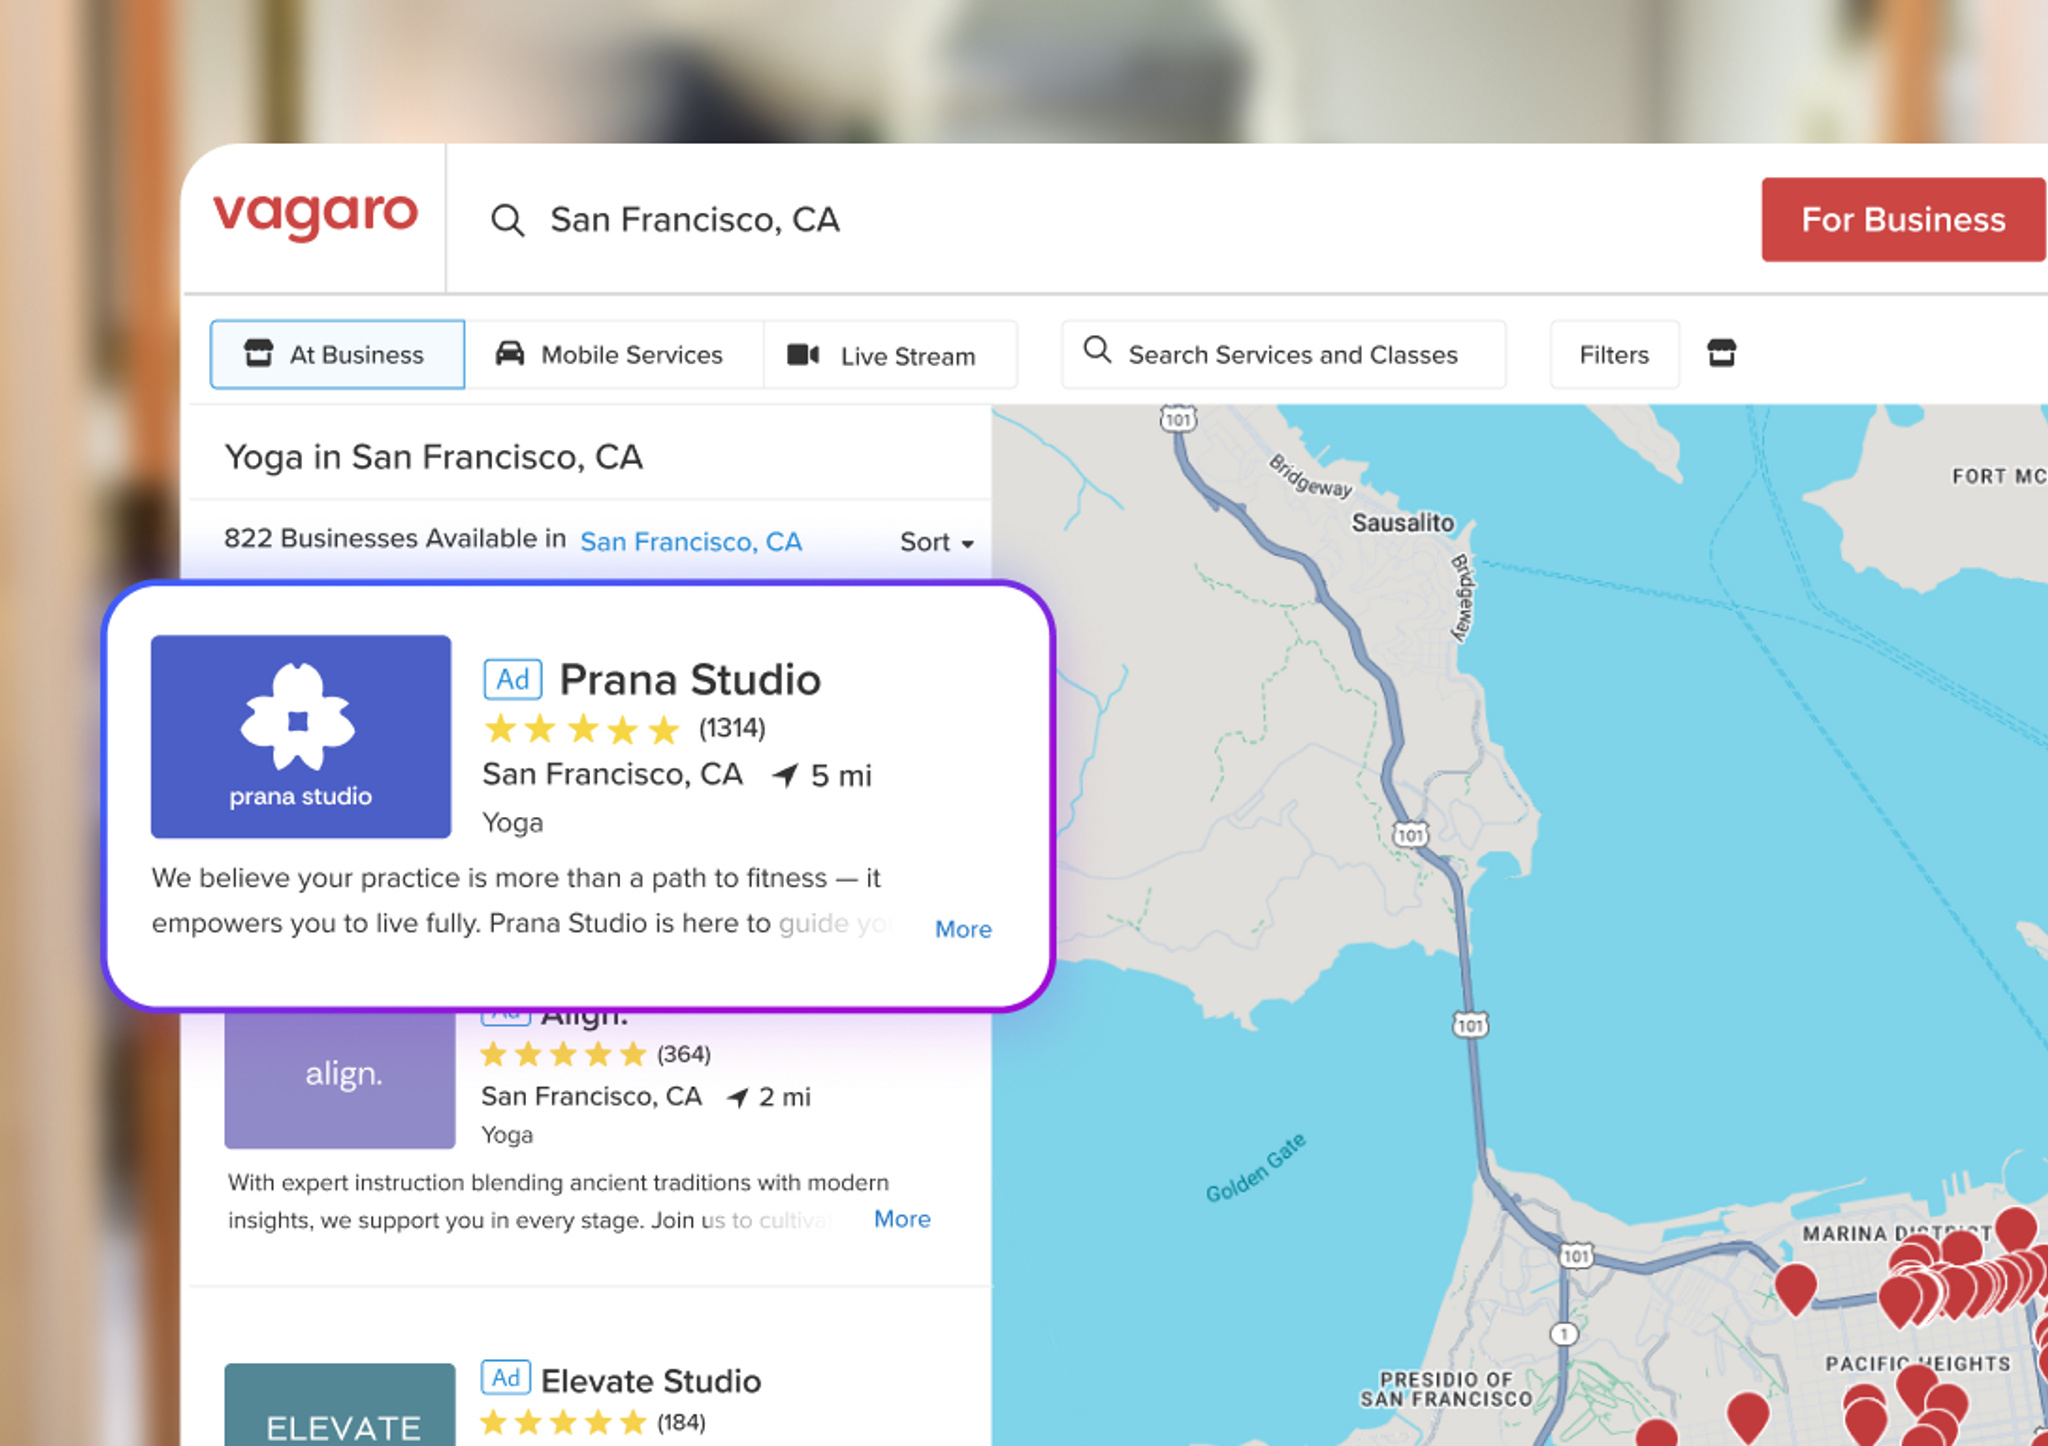Screen dimensions: 2048x1446
Task: Click the For Business button
Action: coord(1904,220)
